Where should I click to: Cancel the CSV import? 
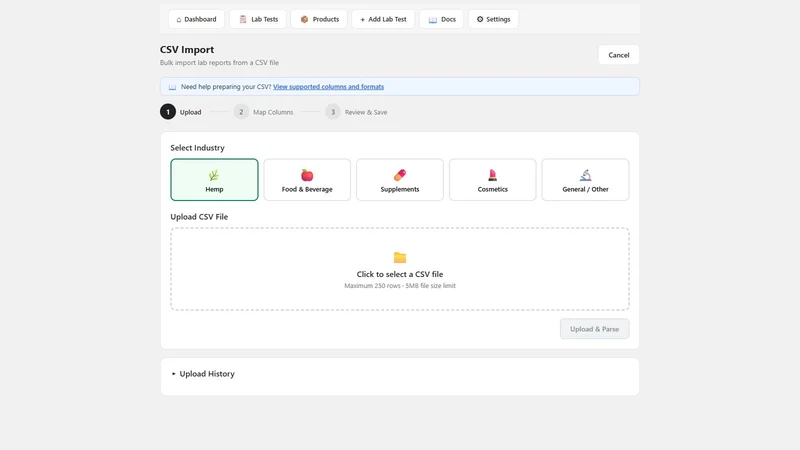[x=618, y=55]
